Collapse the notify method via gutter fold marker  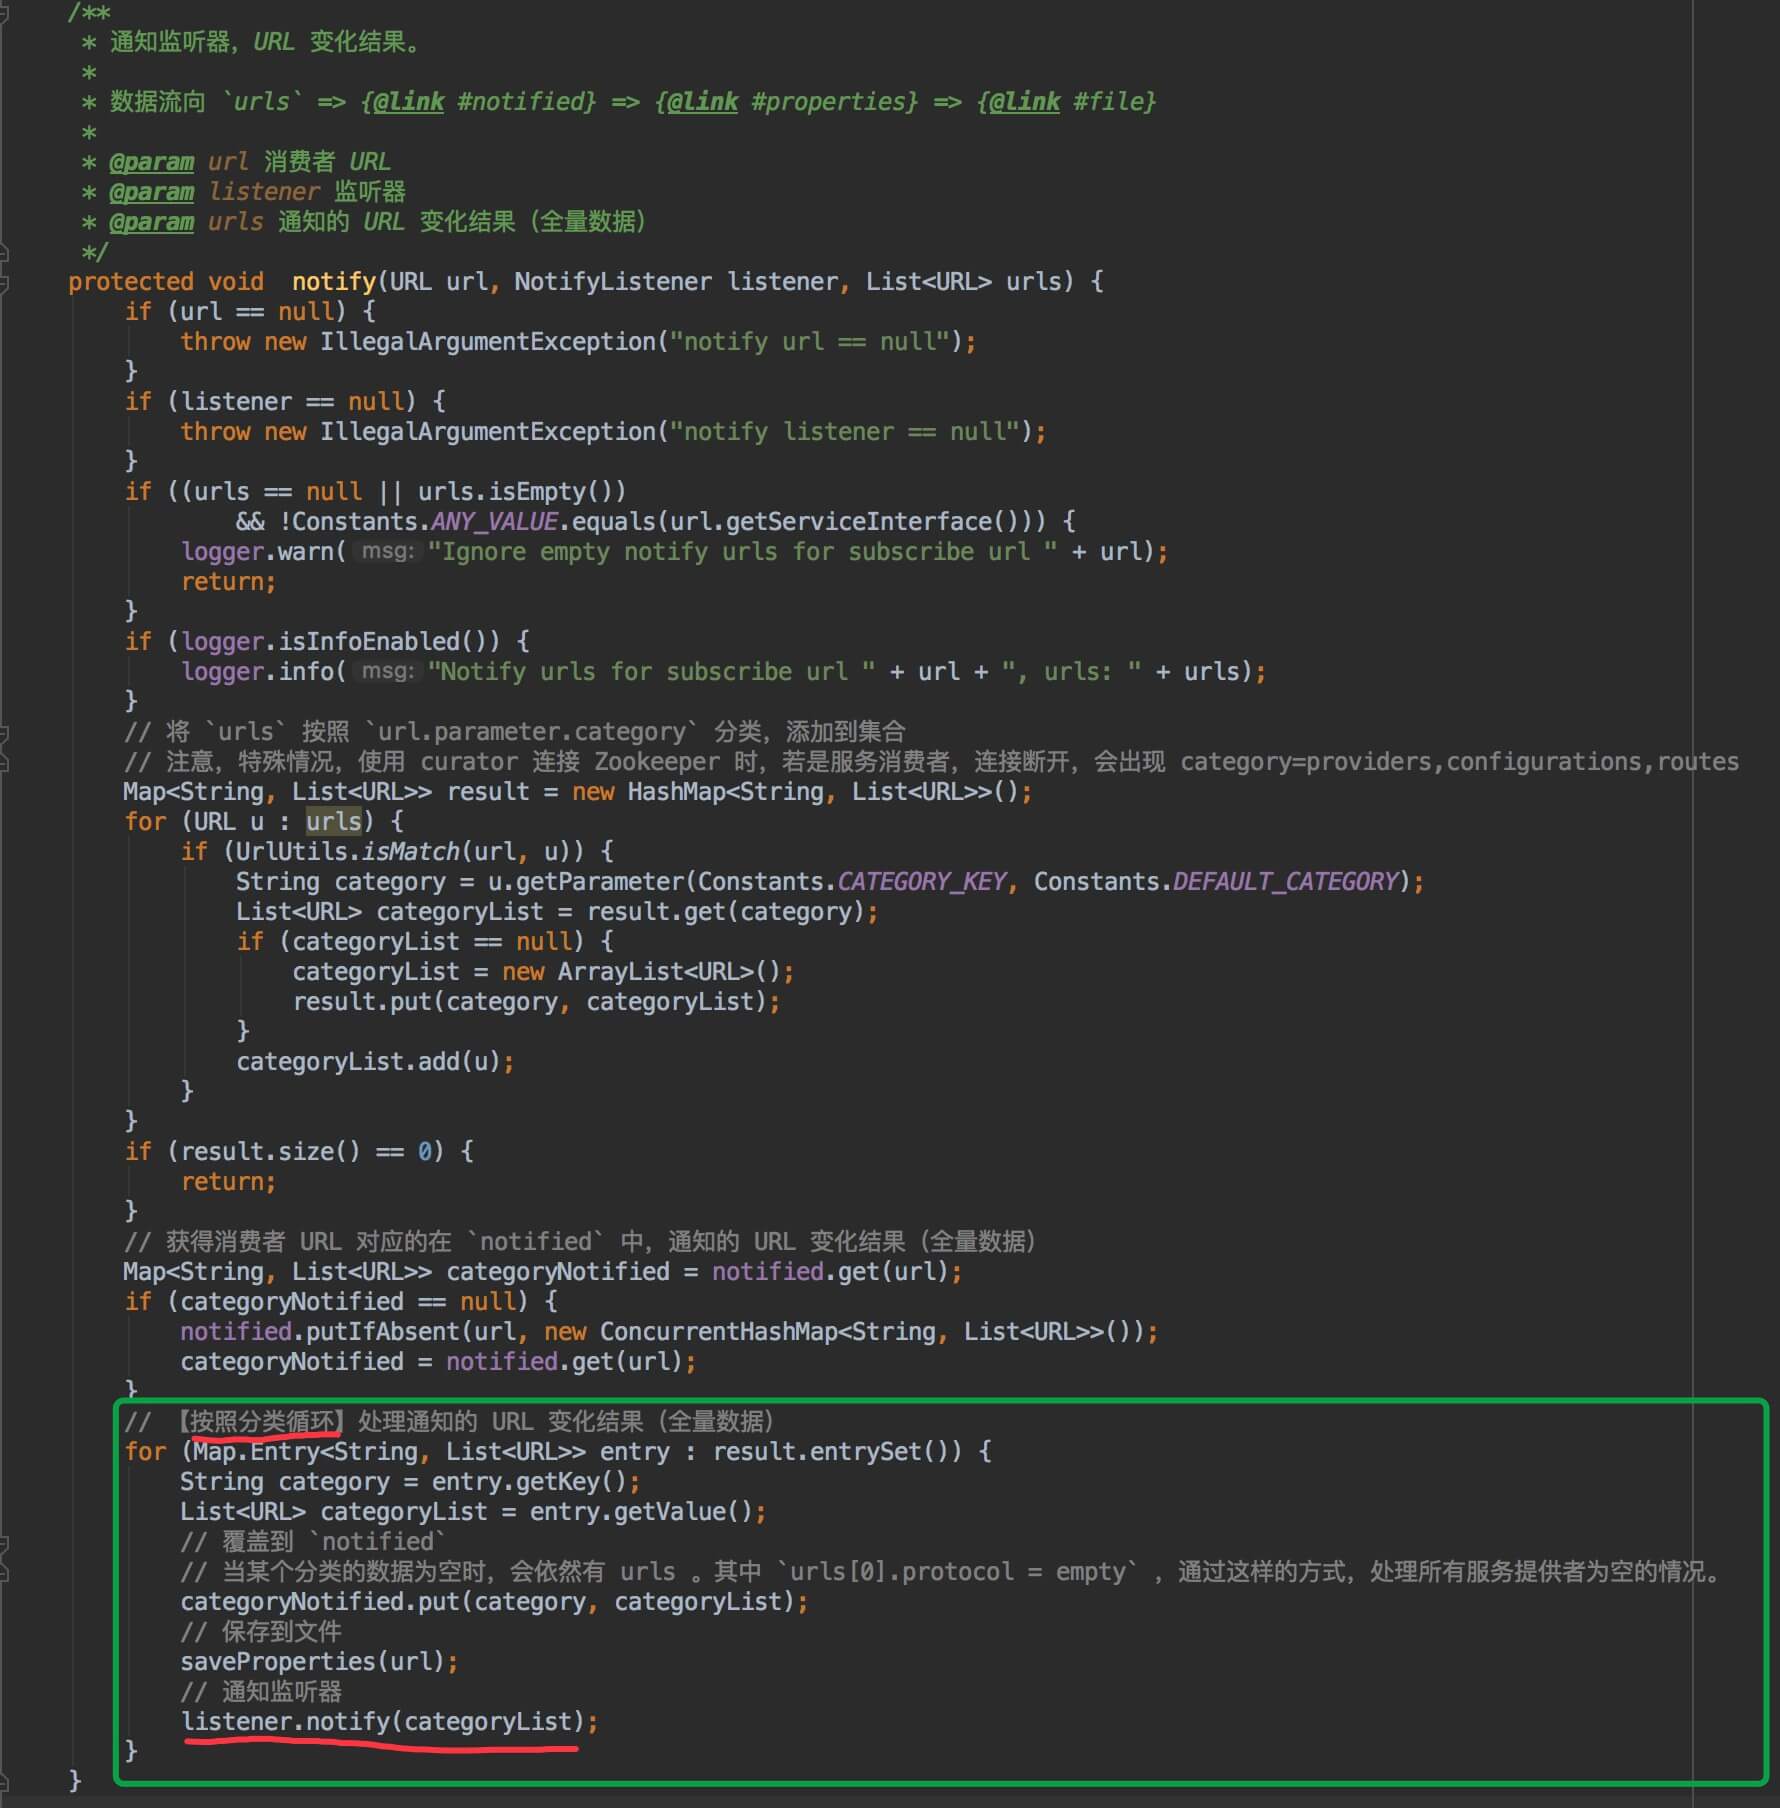click(3, 283)
